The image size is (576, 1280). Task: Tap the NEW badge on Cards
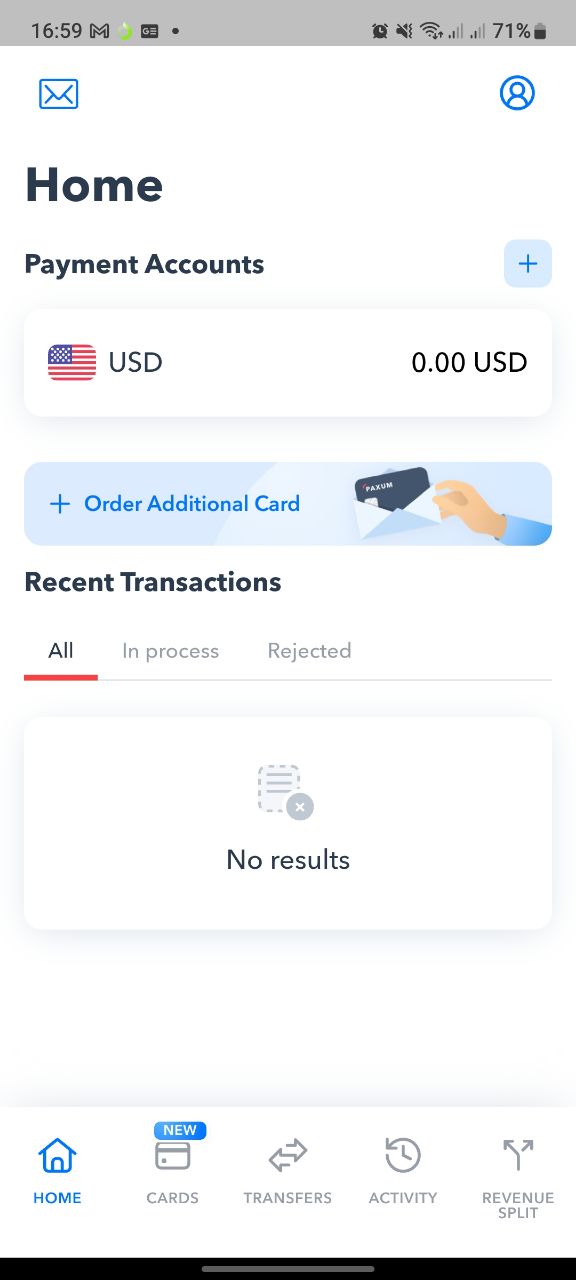pyautogui.click(x=180, y=1130)
